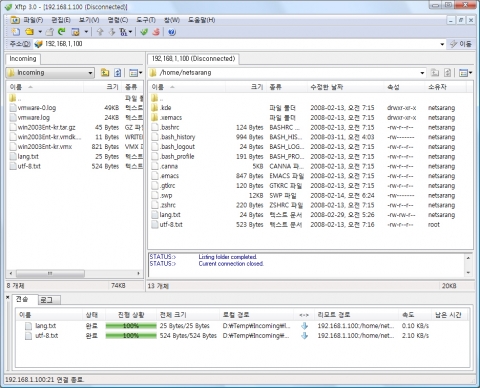
Task: Click the utf-8.txt transfer progress bar
Action: [131, 336]
